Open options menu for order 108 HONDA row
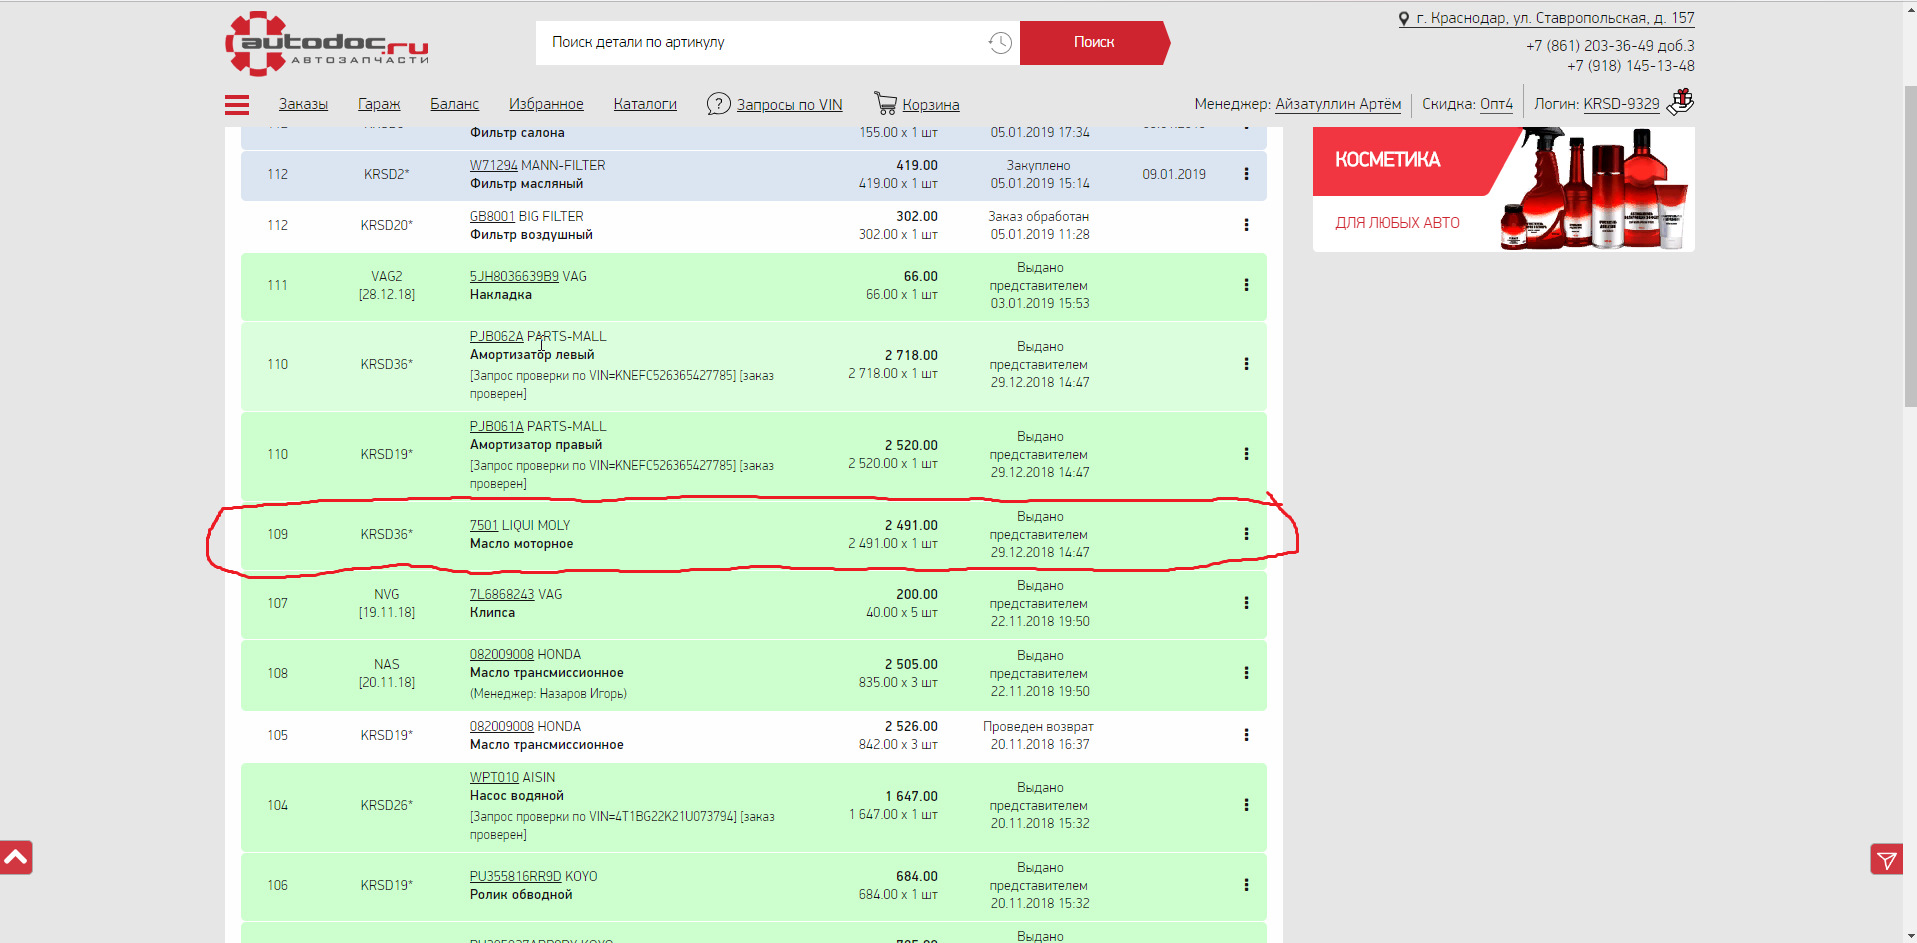This screenshot has height=943, width=1917. 1246,673
